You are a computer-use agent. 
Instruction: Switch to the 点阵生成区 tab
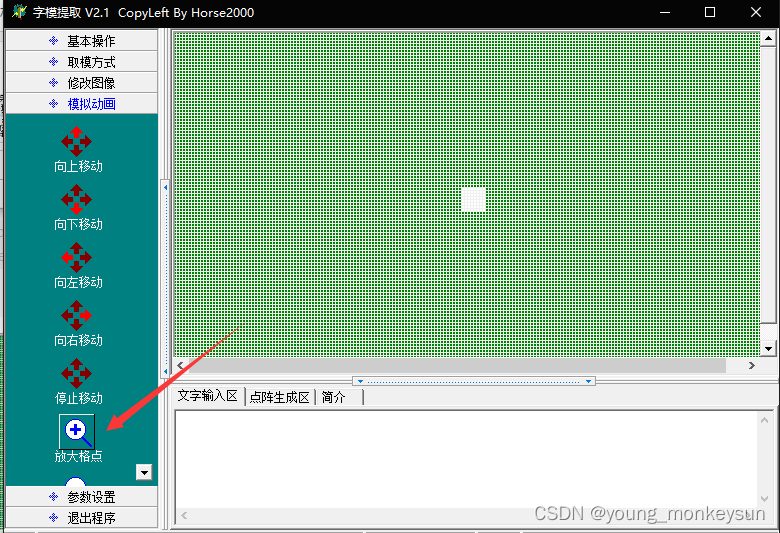[x=280, y=397]
